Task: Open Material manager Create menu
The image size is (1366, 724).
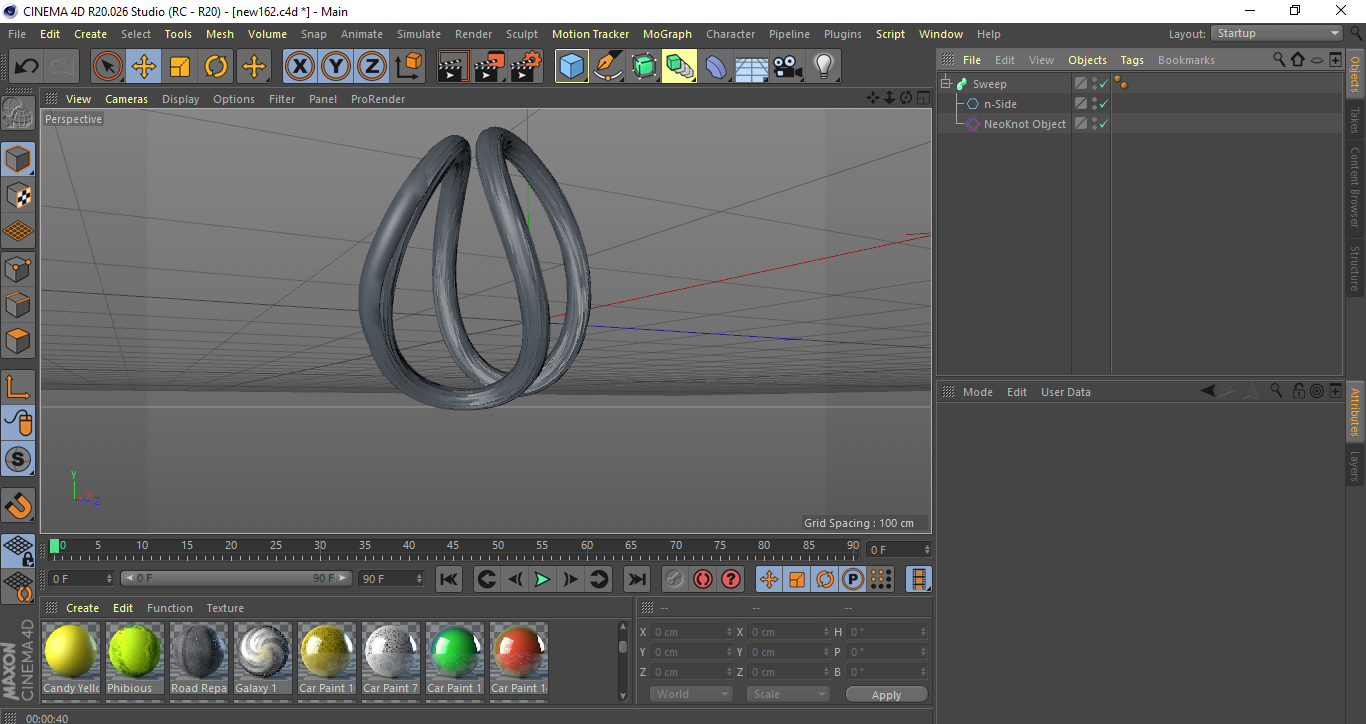Action: pyautogui.click(x=83, y=608)
